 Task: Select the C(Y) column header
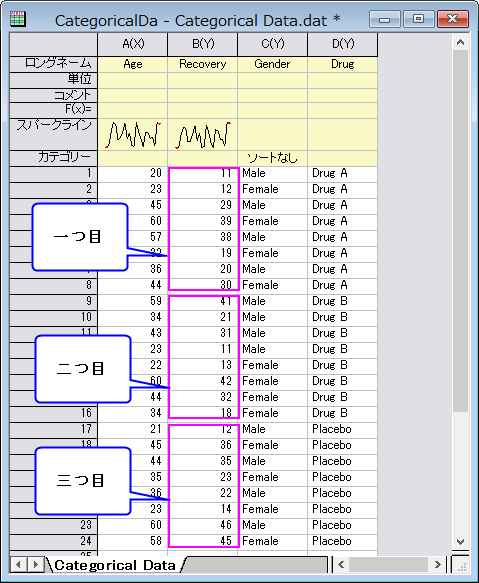pyautogui.click(x=273, y=44)
